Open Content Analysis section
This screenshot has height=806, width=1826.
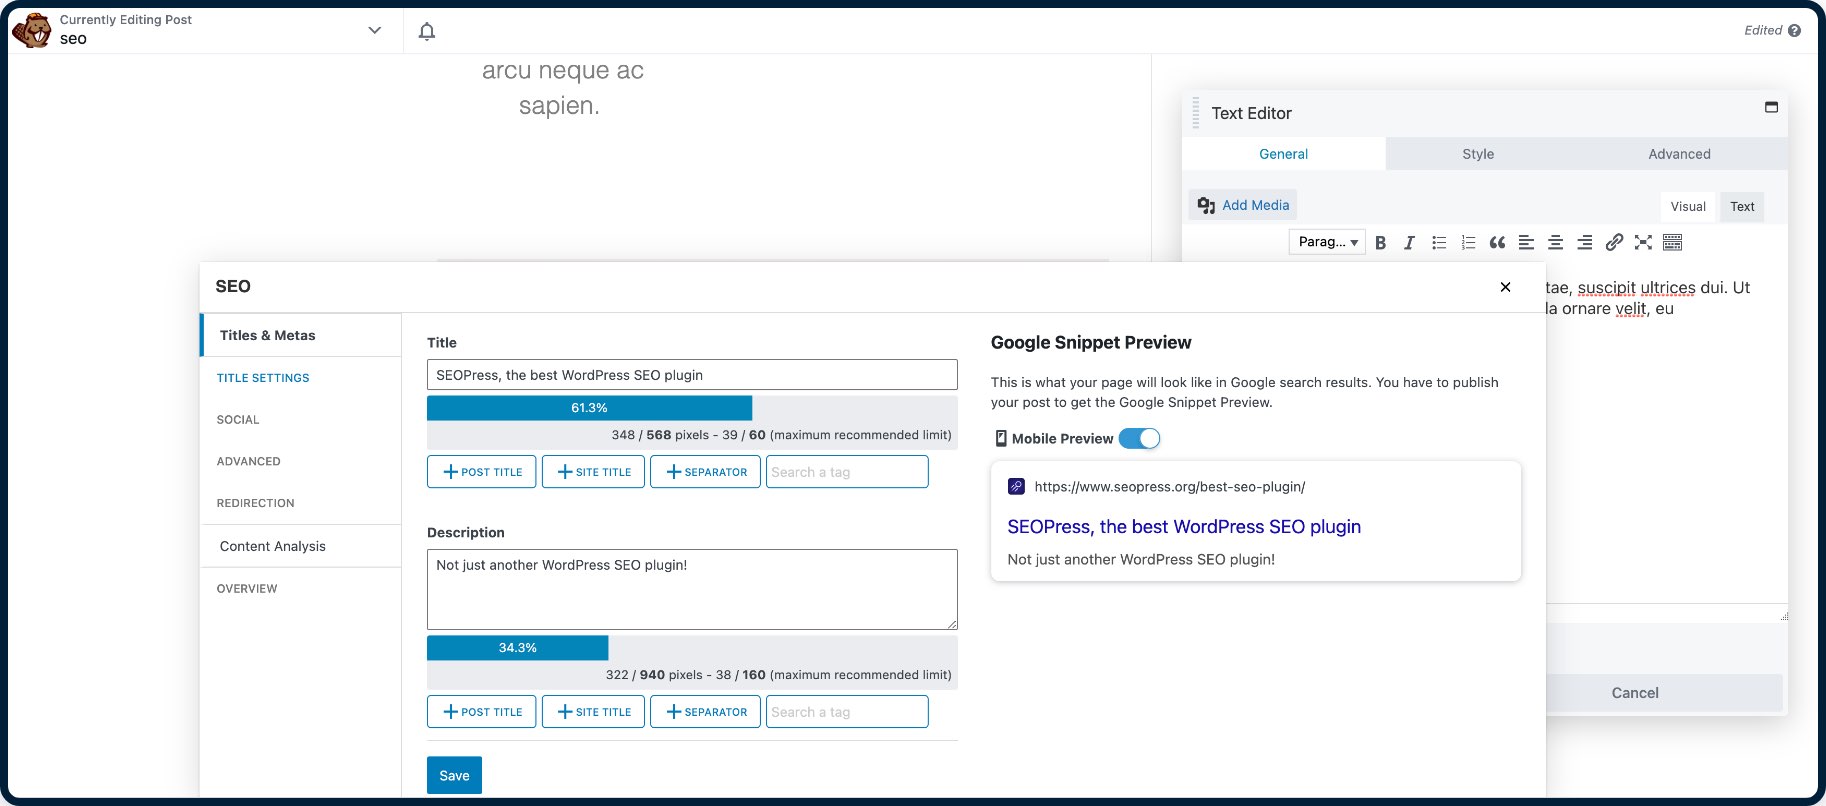tap(301, 546)
